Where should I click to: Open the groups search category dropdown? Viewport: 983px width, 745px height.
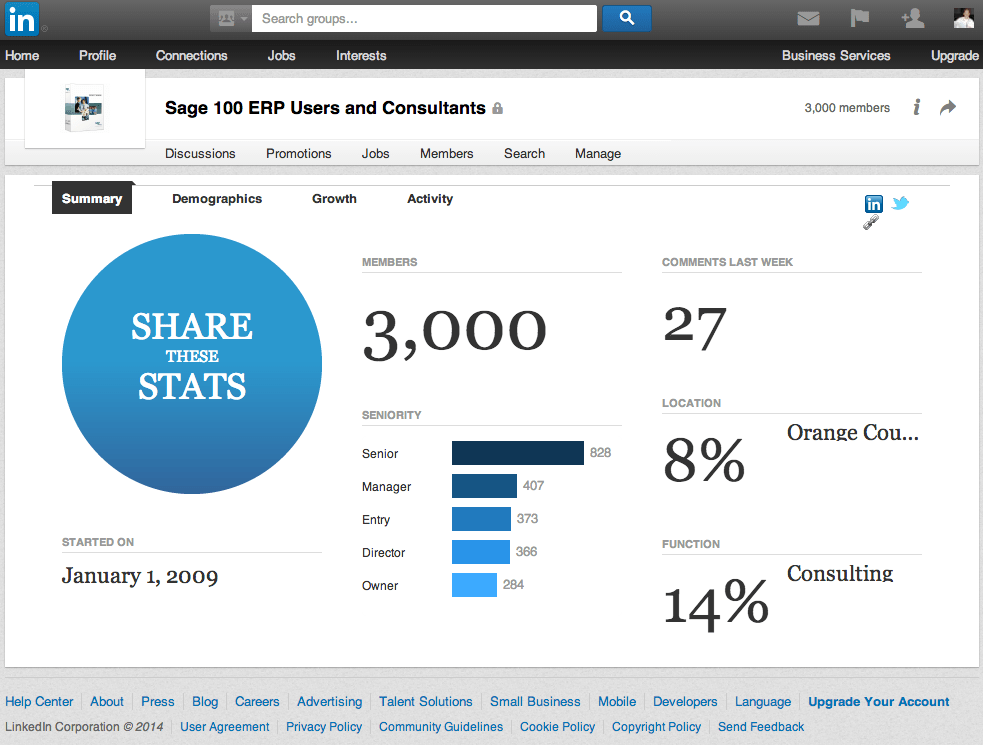[231, 19]
